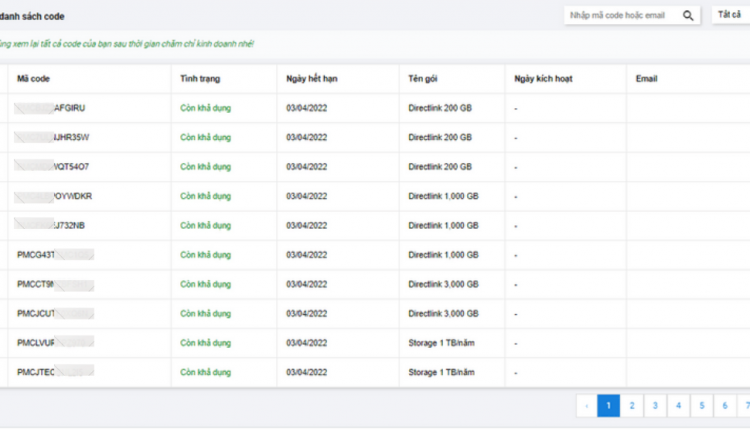Focus the code or email search field
Viewport: 750px width, 430px height.
[x=622, y=15]
